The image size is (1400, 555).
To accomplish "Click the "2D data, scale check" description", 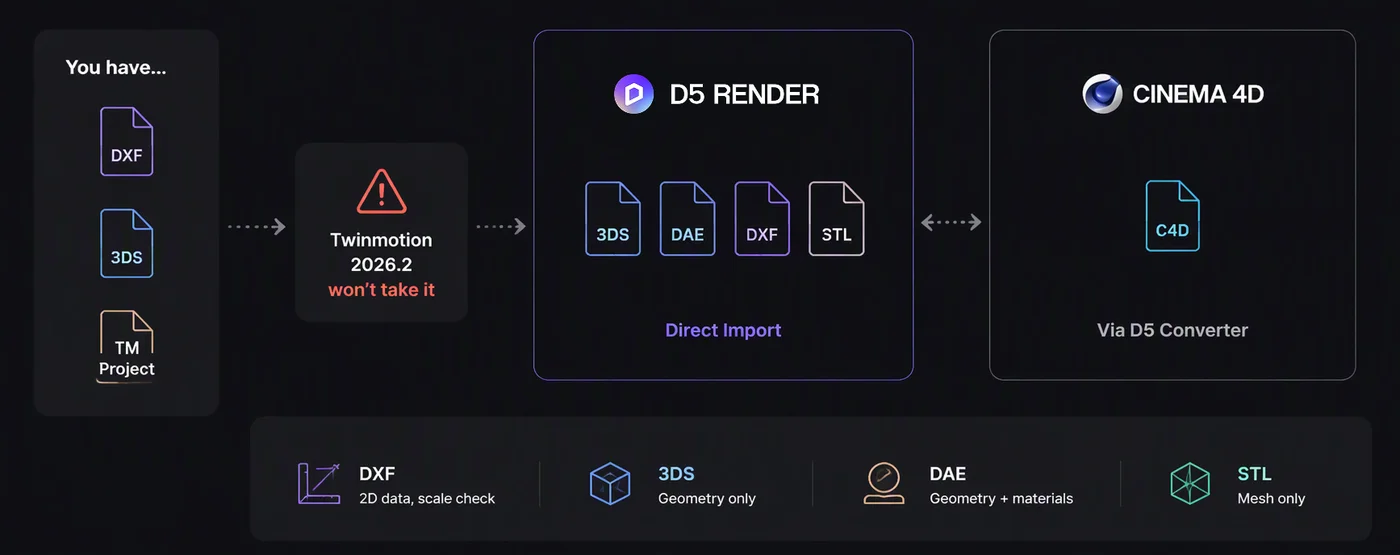I will pos(427,498).
